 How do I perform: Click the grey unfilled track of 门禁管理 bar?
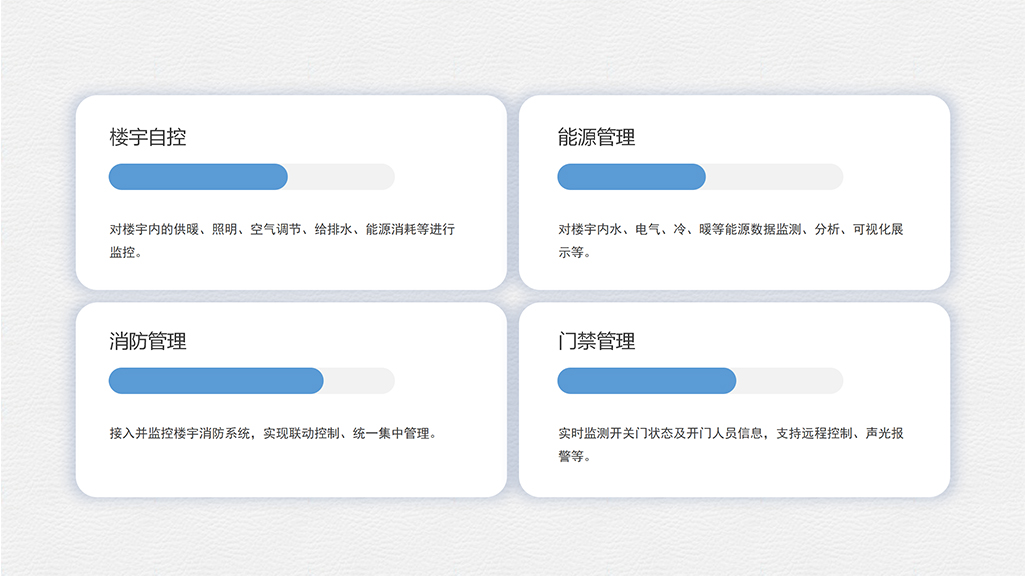click(790, 381)
